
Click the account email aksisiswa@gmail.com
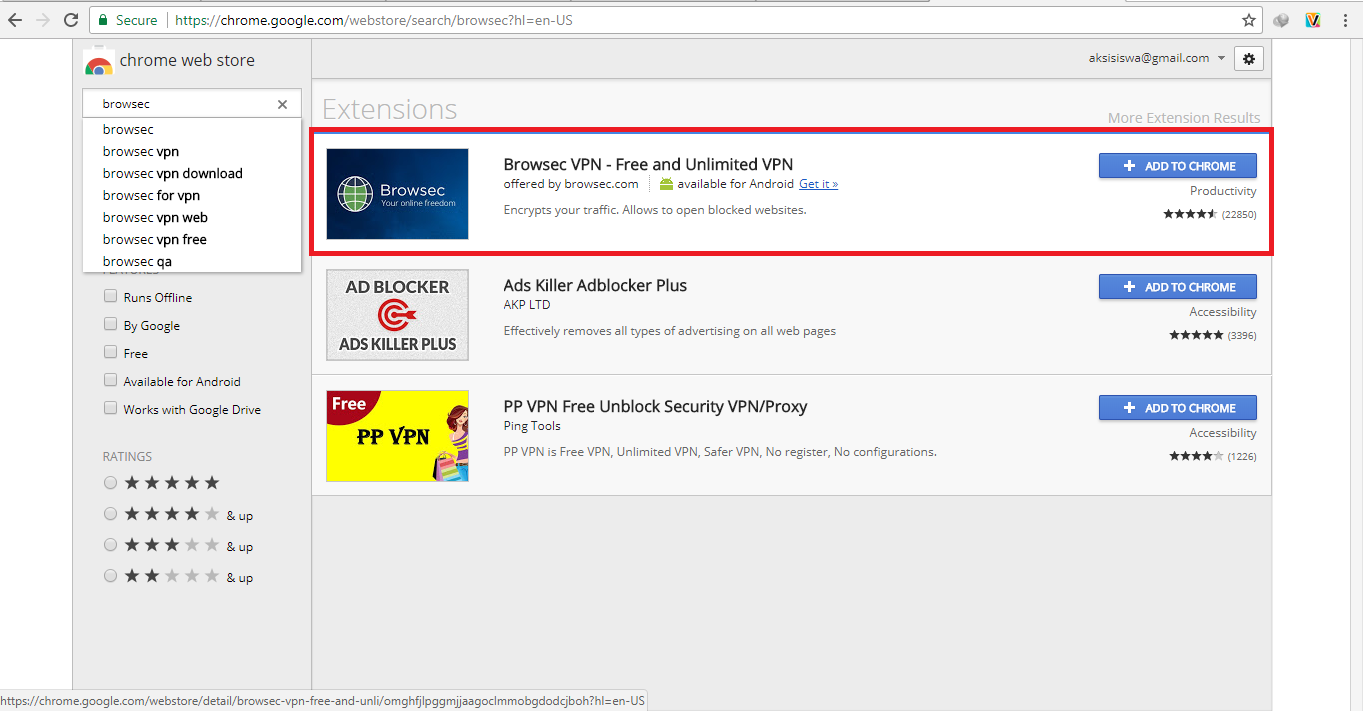tap(1149, 58)
